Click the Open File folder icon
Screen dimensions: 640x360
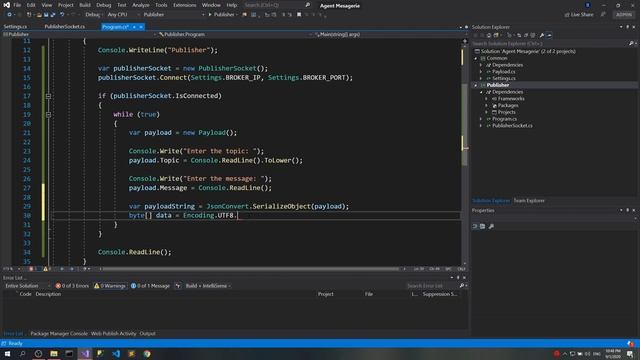39,15
